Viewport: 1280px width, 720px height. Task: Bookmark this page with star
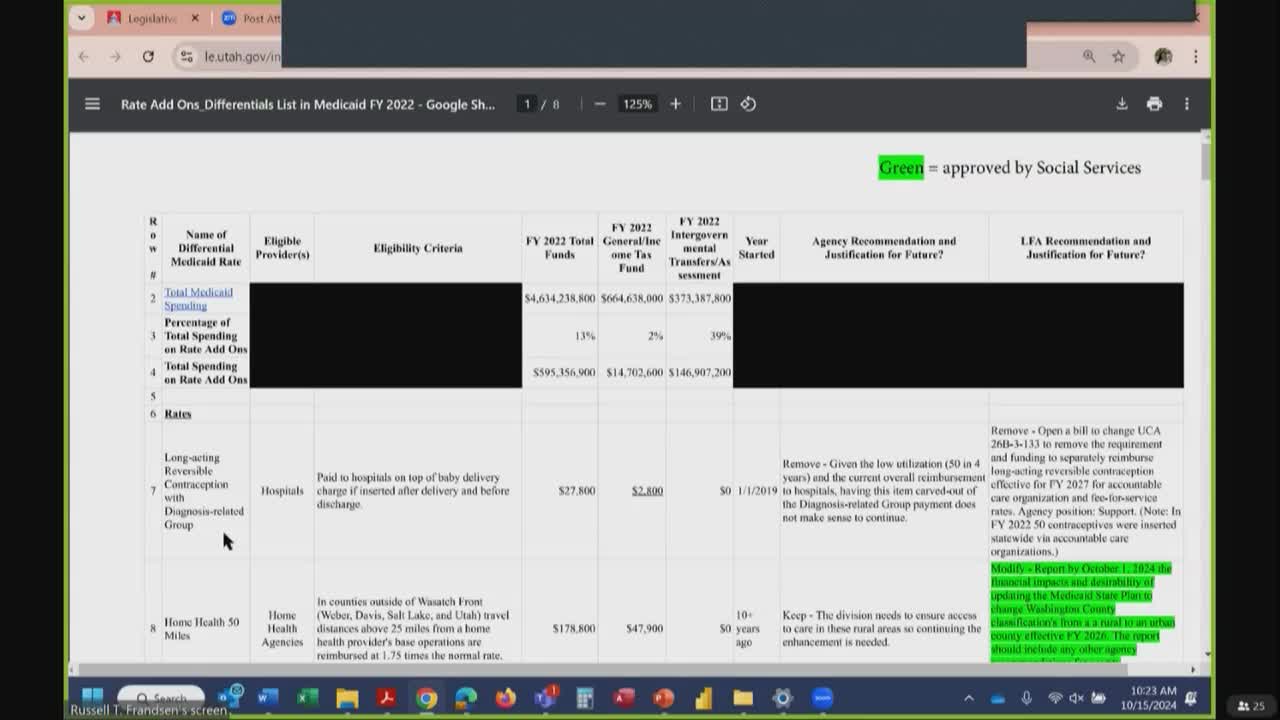(x=1118, y=57)
